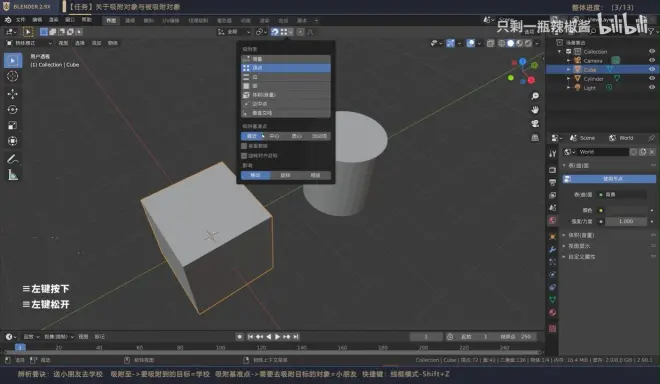
Task: Click the pan hand navigation icon
Action: [535, 109]
